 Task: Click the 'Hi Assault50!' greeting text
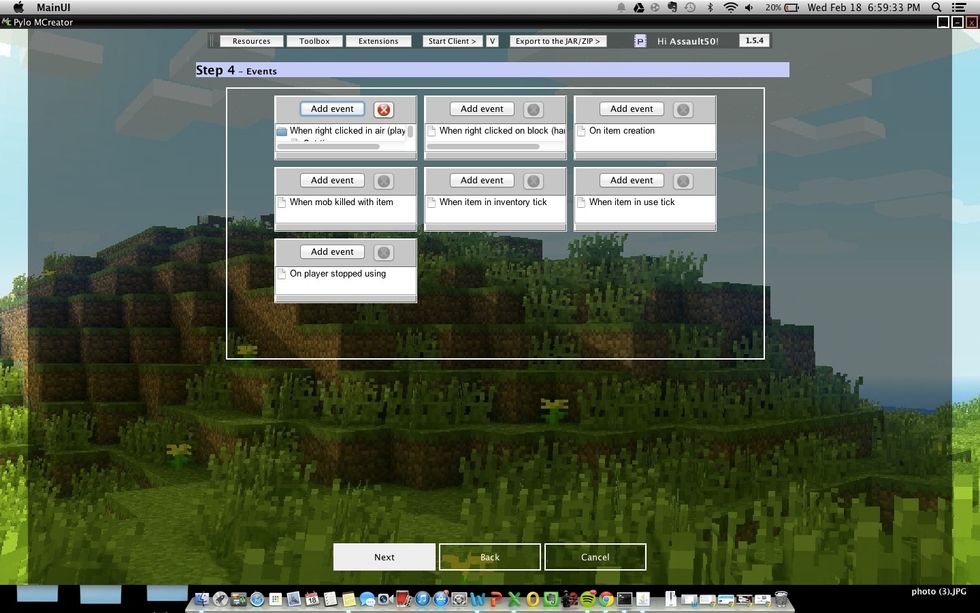pos(688,41)
